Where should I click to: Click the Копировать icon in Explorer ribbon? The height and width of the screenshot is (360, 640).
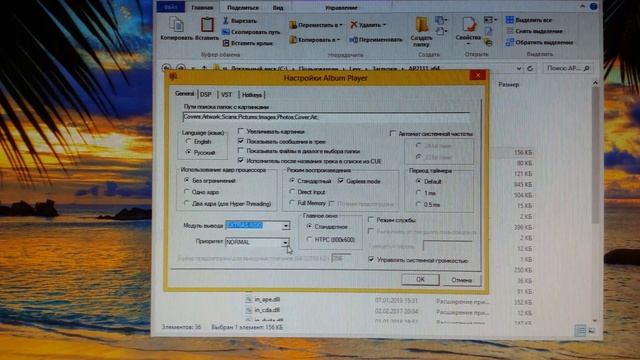pyautogui.click(x=176, y=24)
